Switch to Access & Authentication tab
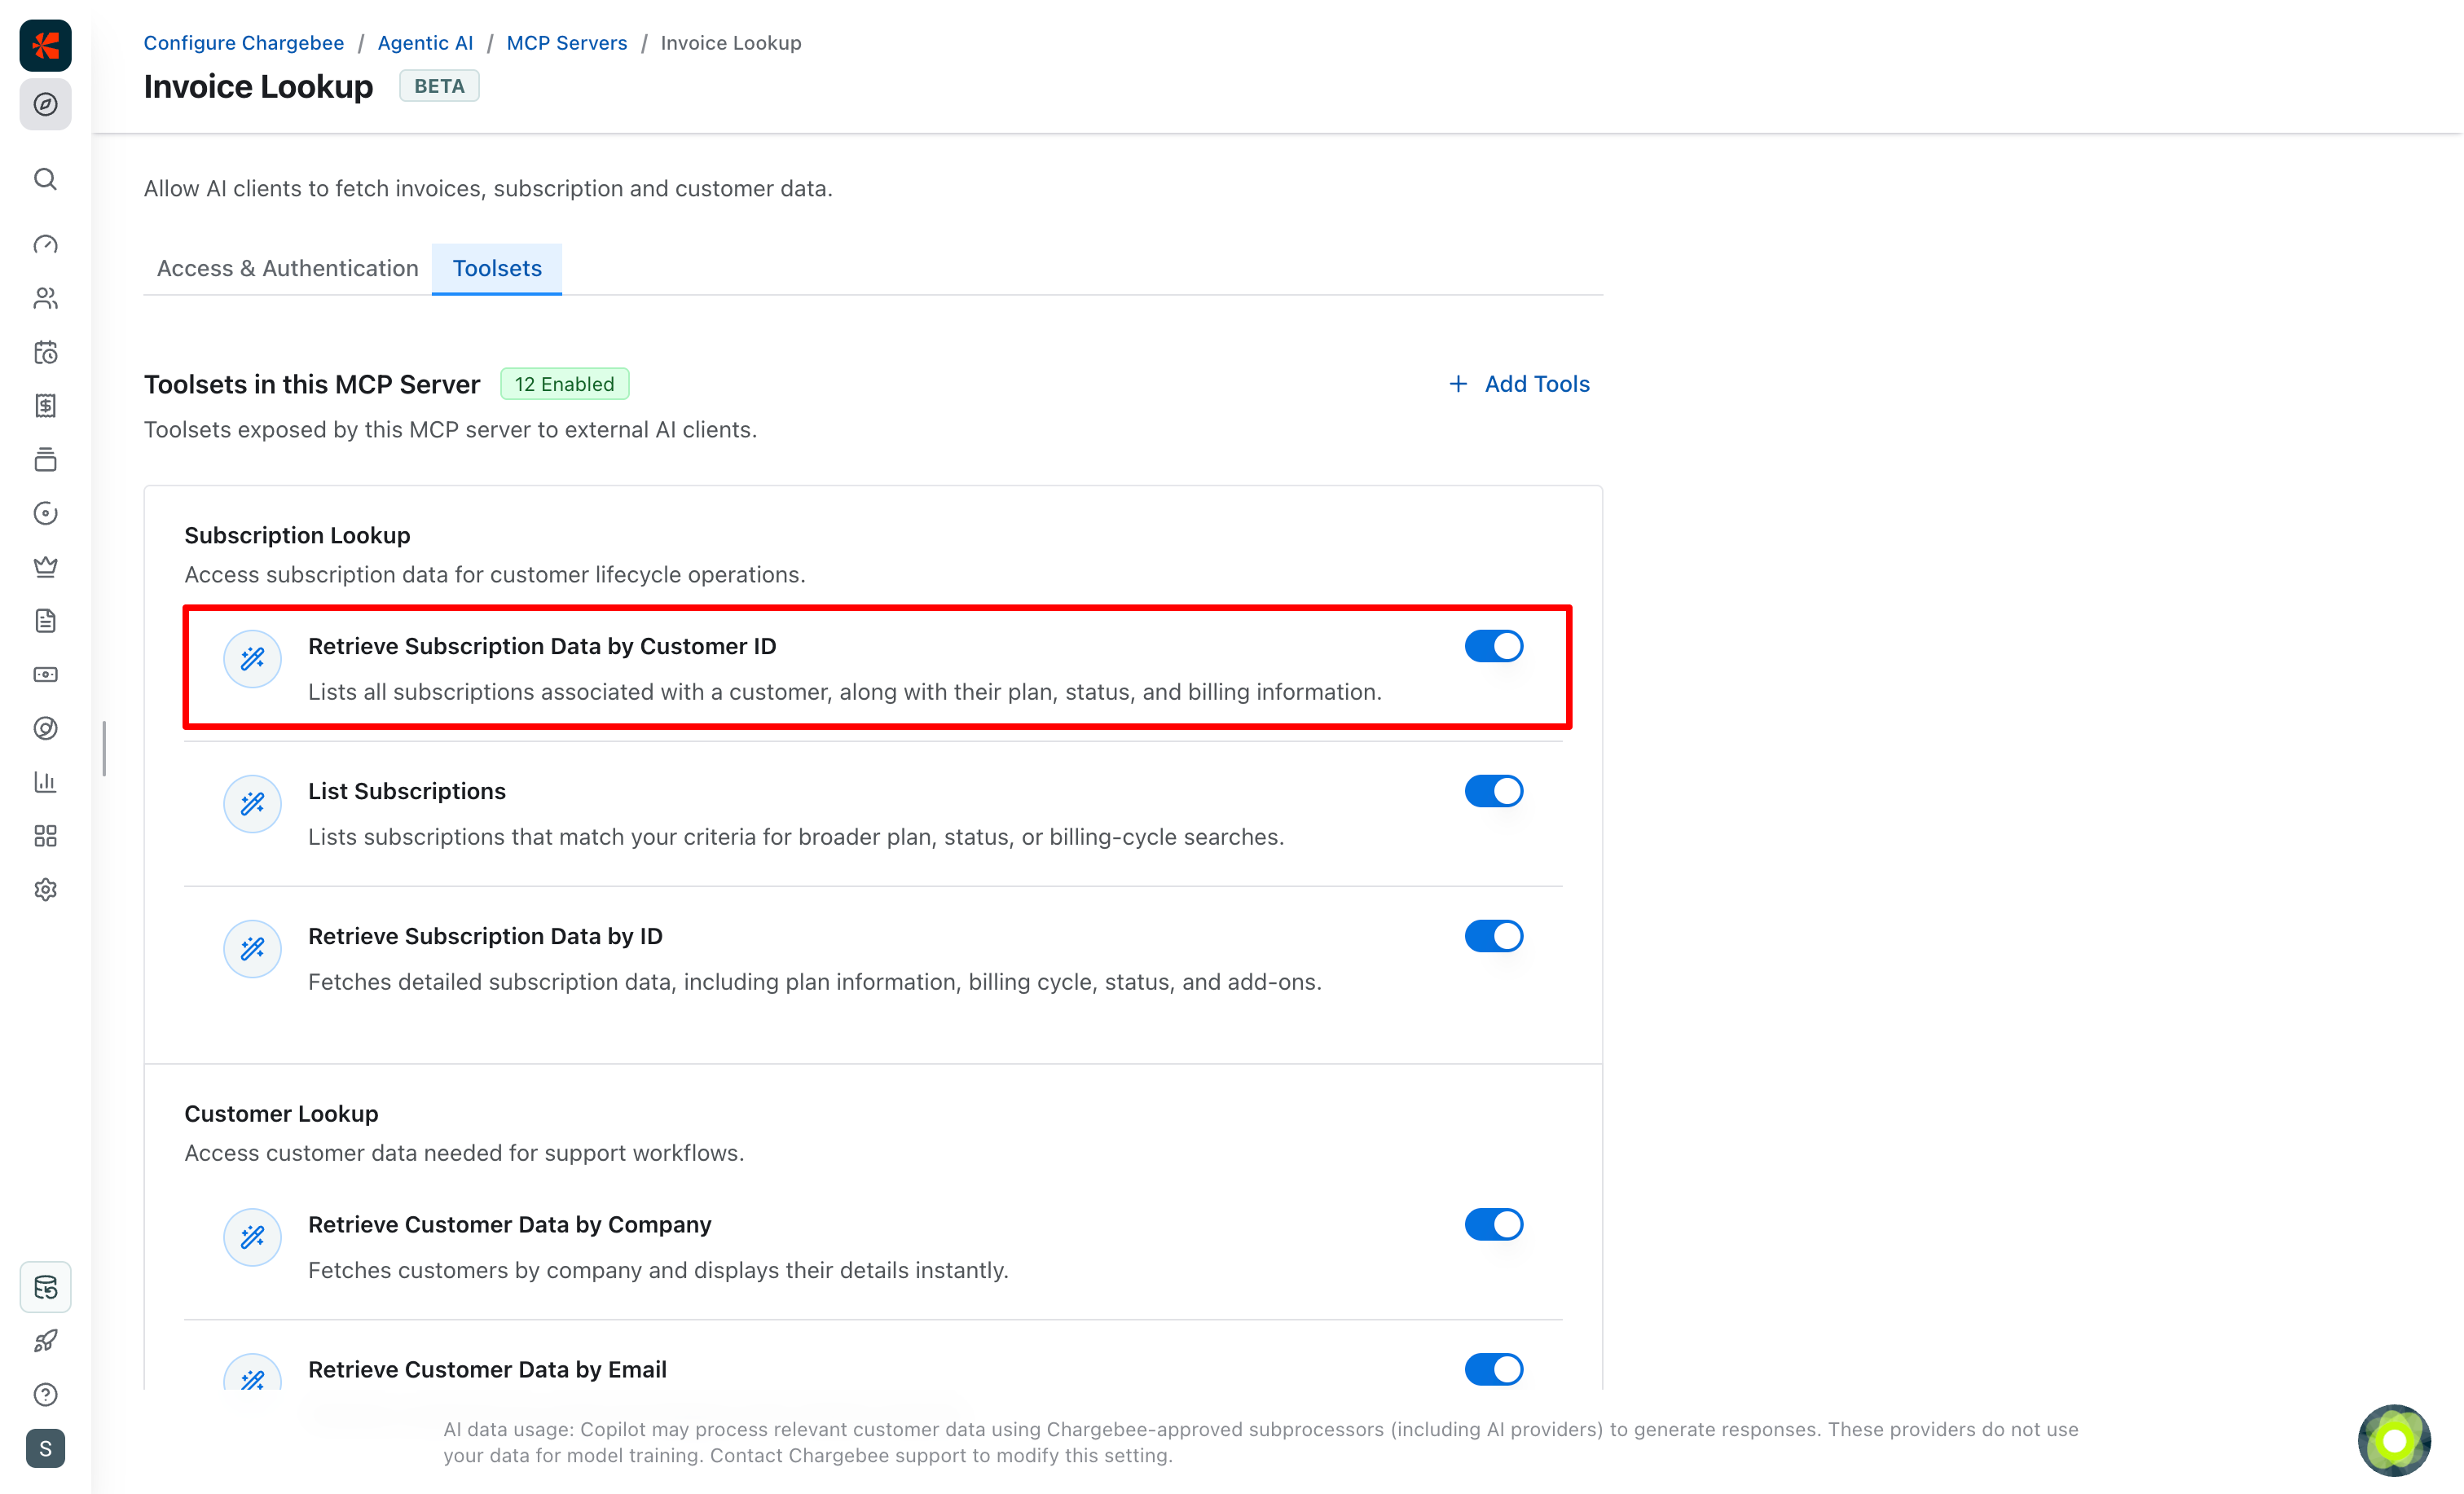 tap(288, 268)
